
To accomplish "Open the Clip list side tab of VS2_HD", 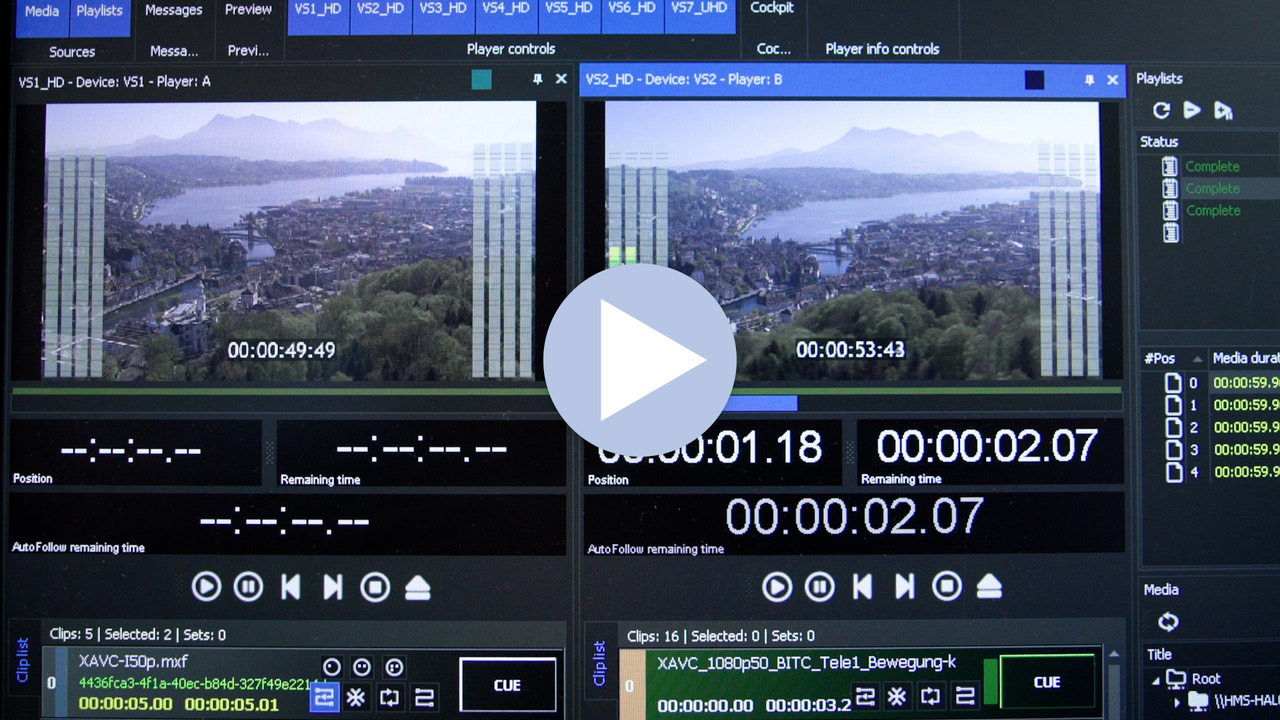I will coord(599,663).
